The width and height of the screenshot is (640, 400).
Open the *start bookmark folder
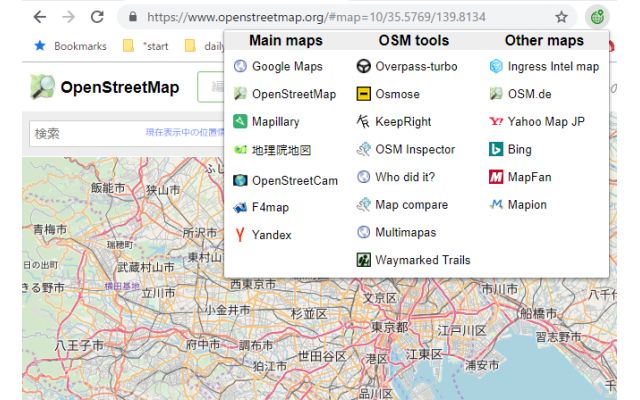coord(146,46)
